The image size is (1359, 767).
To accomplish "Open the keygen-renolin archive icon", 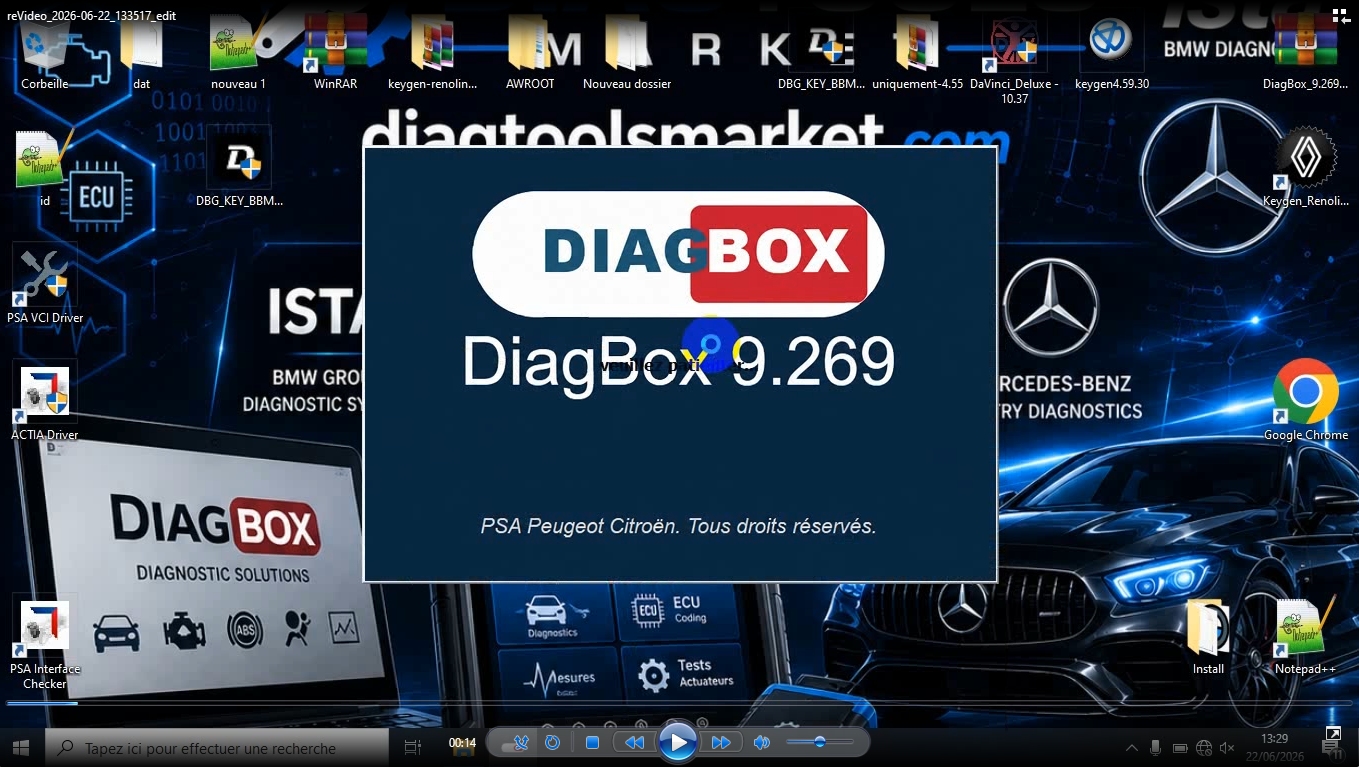I will click(432, 50).
